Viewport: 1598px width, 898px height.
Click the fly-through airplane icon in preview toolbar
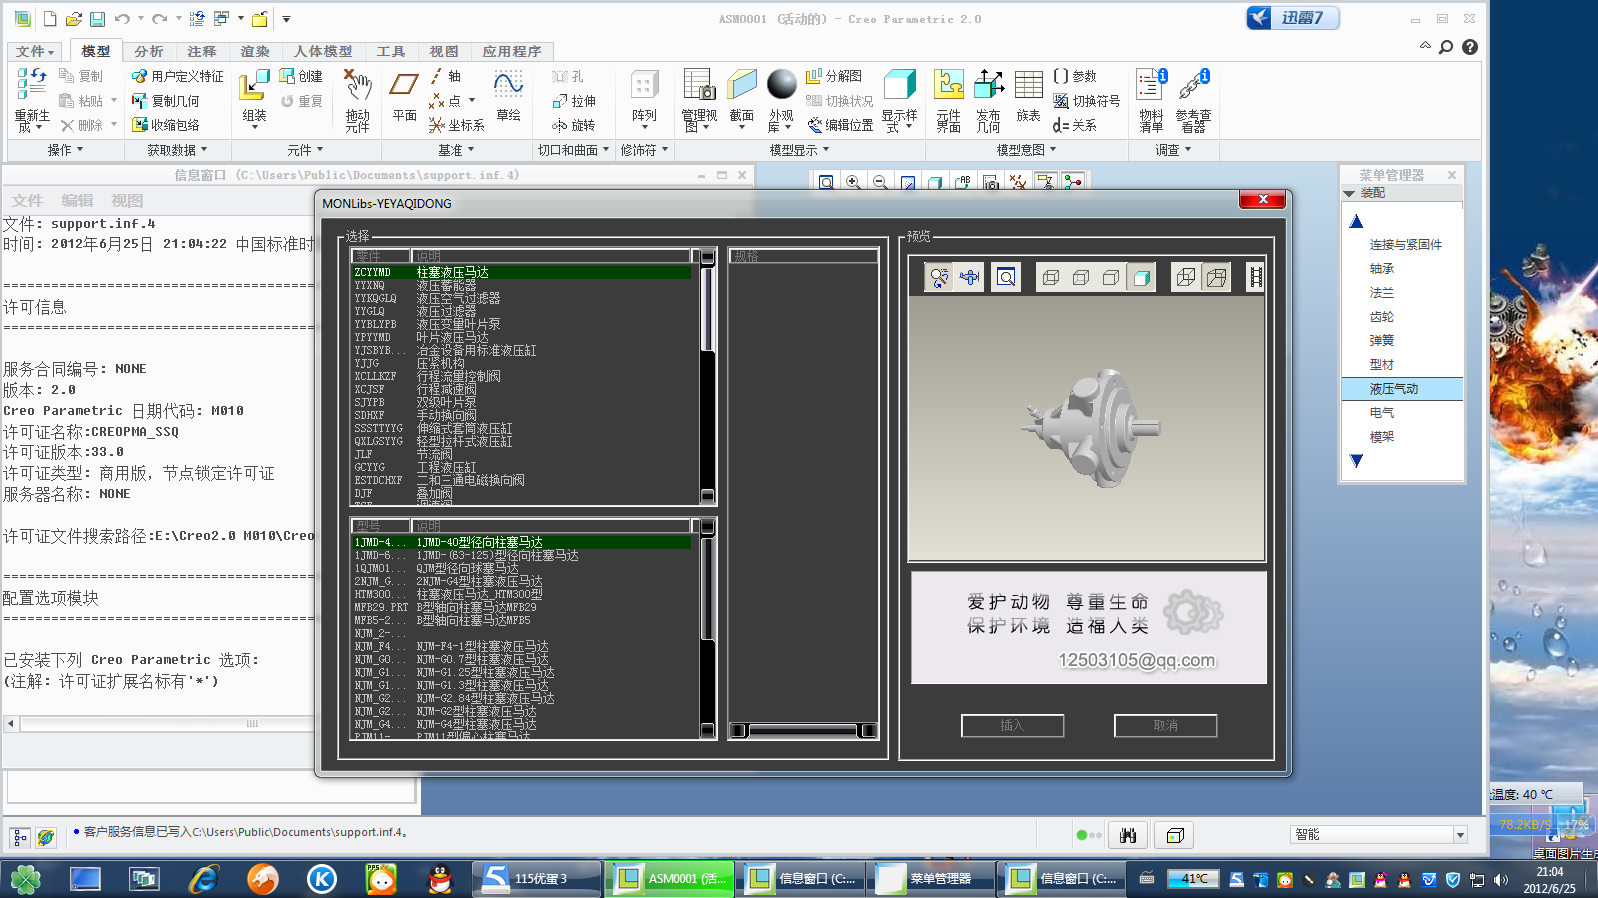click(x=969, y=277)
